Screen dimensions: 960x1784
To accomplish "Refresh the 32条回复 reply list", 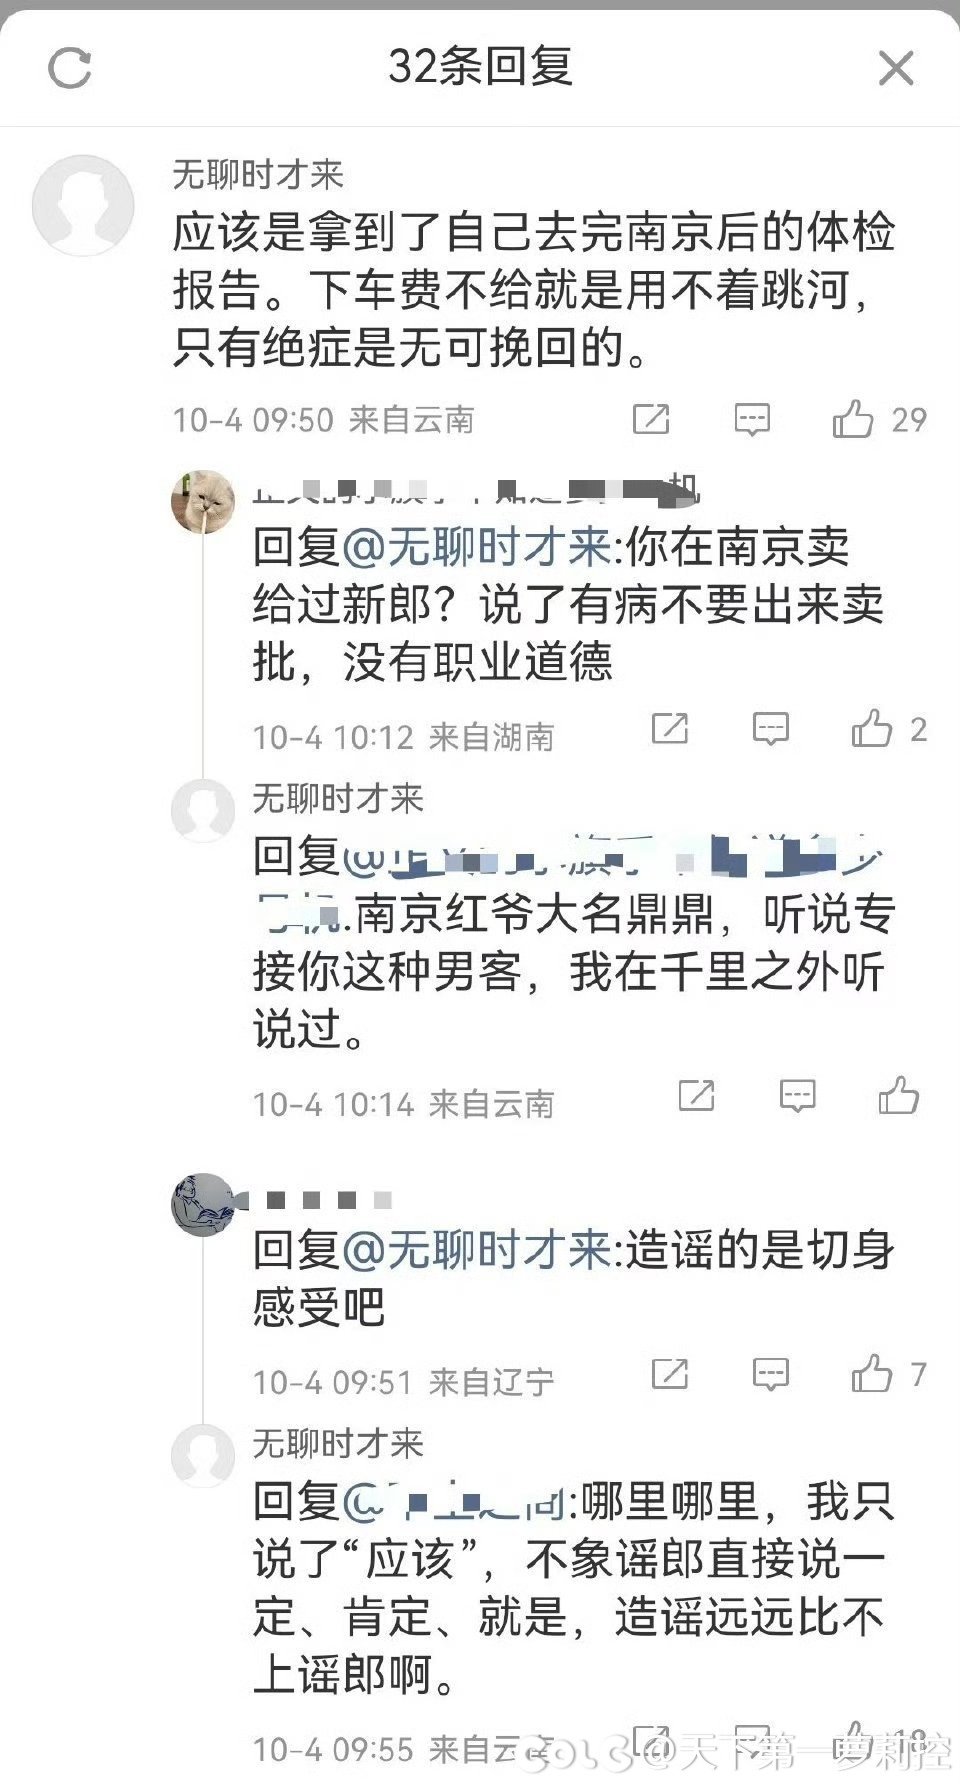I will 70,68.
